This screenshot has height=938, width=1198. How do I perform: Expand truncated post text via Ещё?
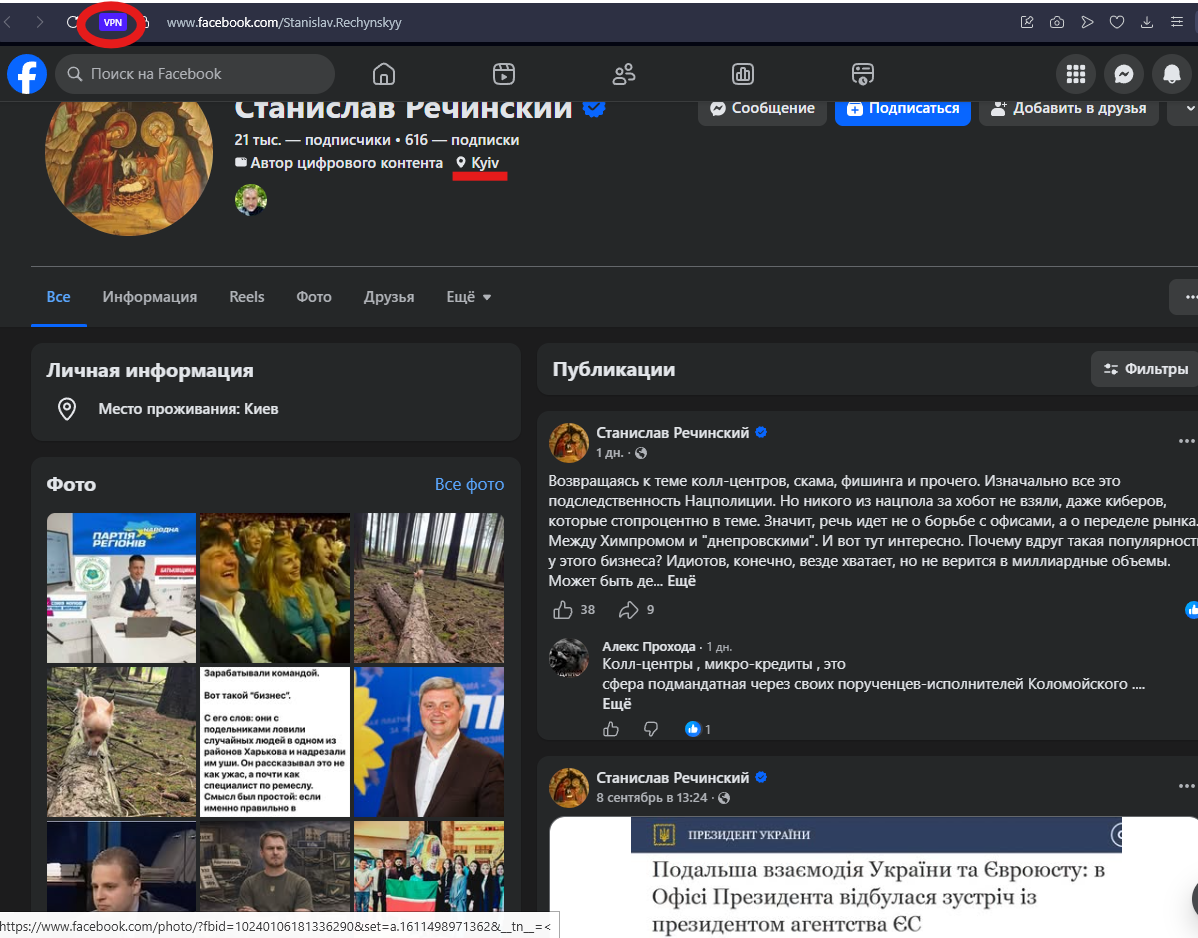682,581
